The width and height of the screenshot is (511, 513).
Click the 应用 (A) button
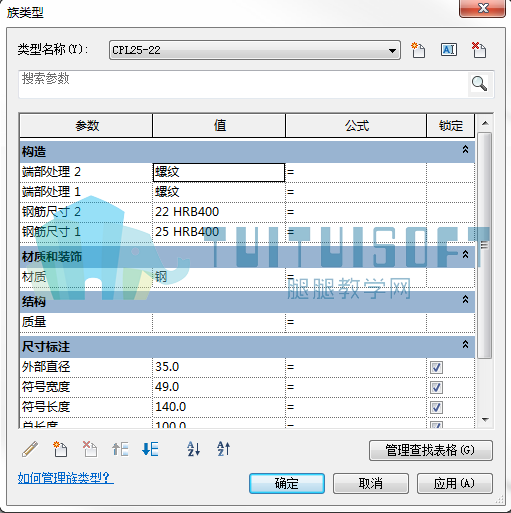[x=454, y=483]
